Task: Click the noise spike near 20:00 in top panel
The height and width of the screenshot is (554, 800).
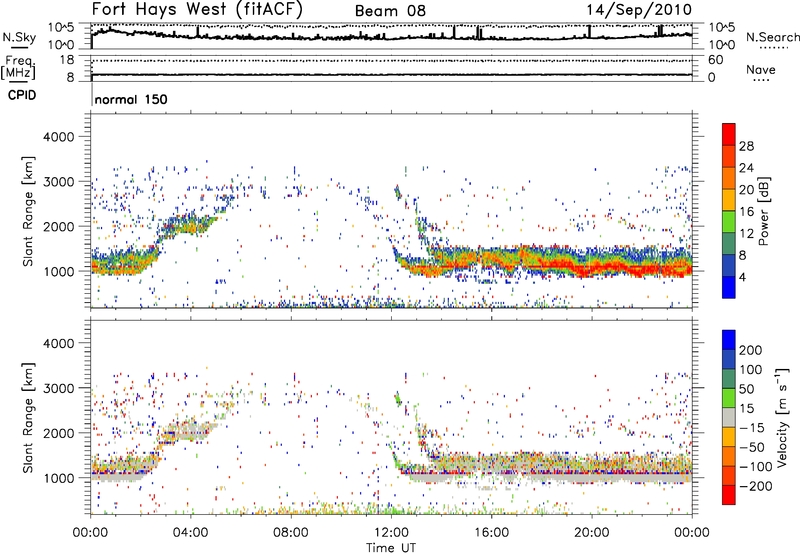Action: (589, 31)
